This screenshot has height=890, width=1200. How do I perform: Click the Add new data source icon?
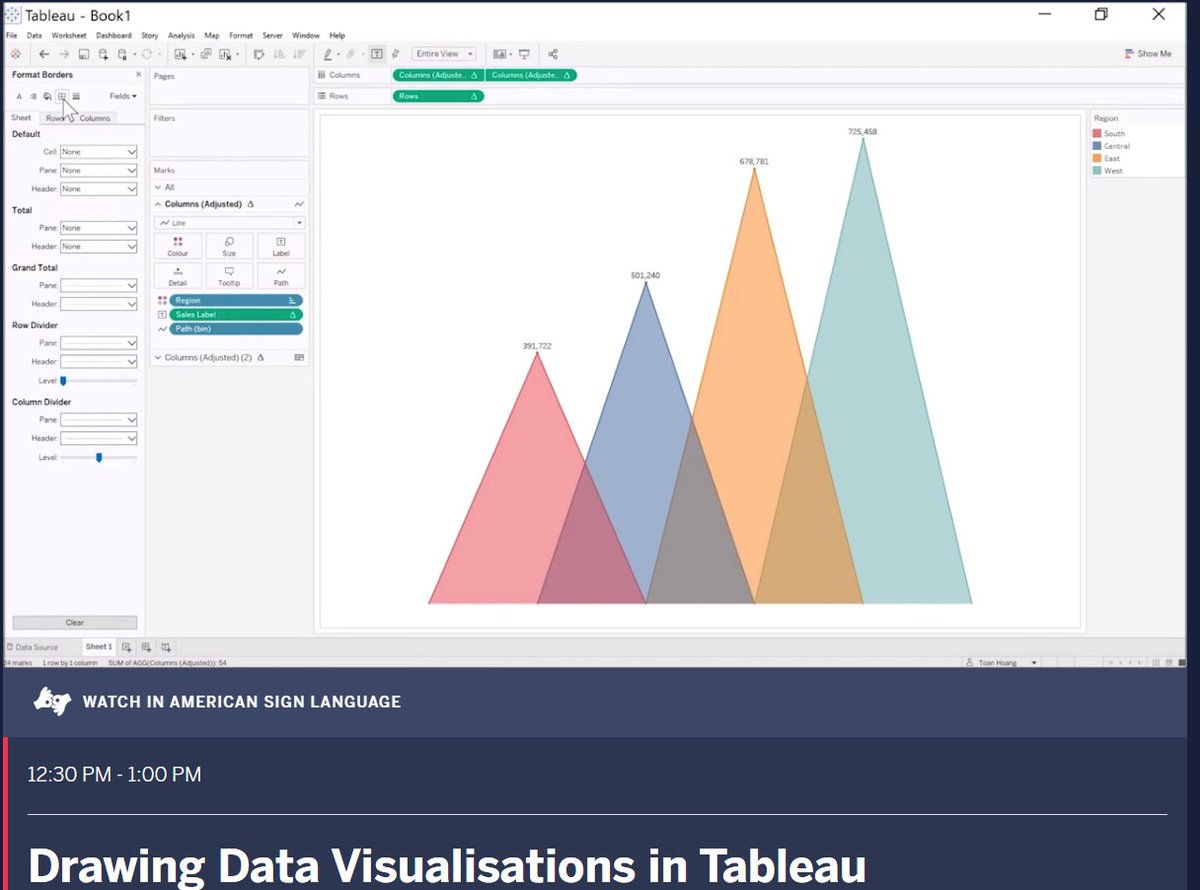tap(103, 54)
